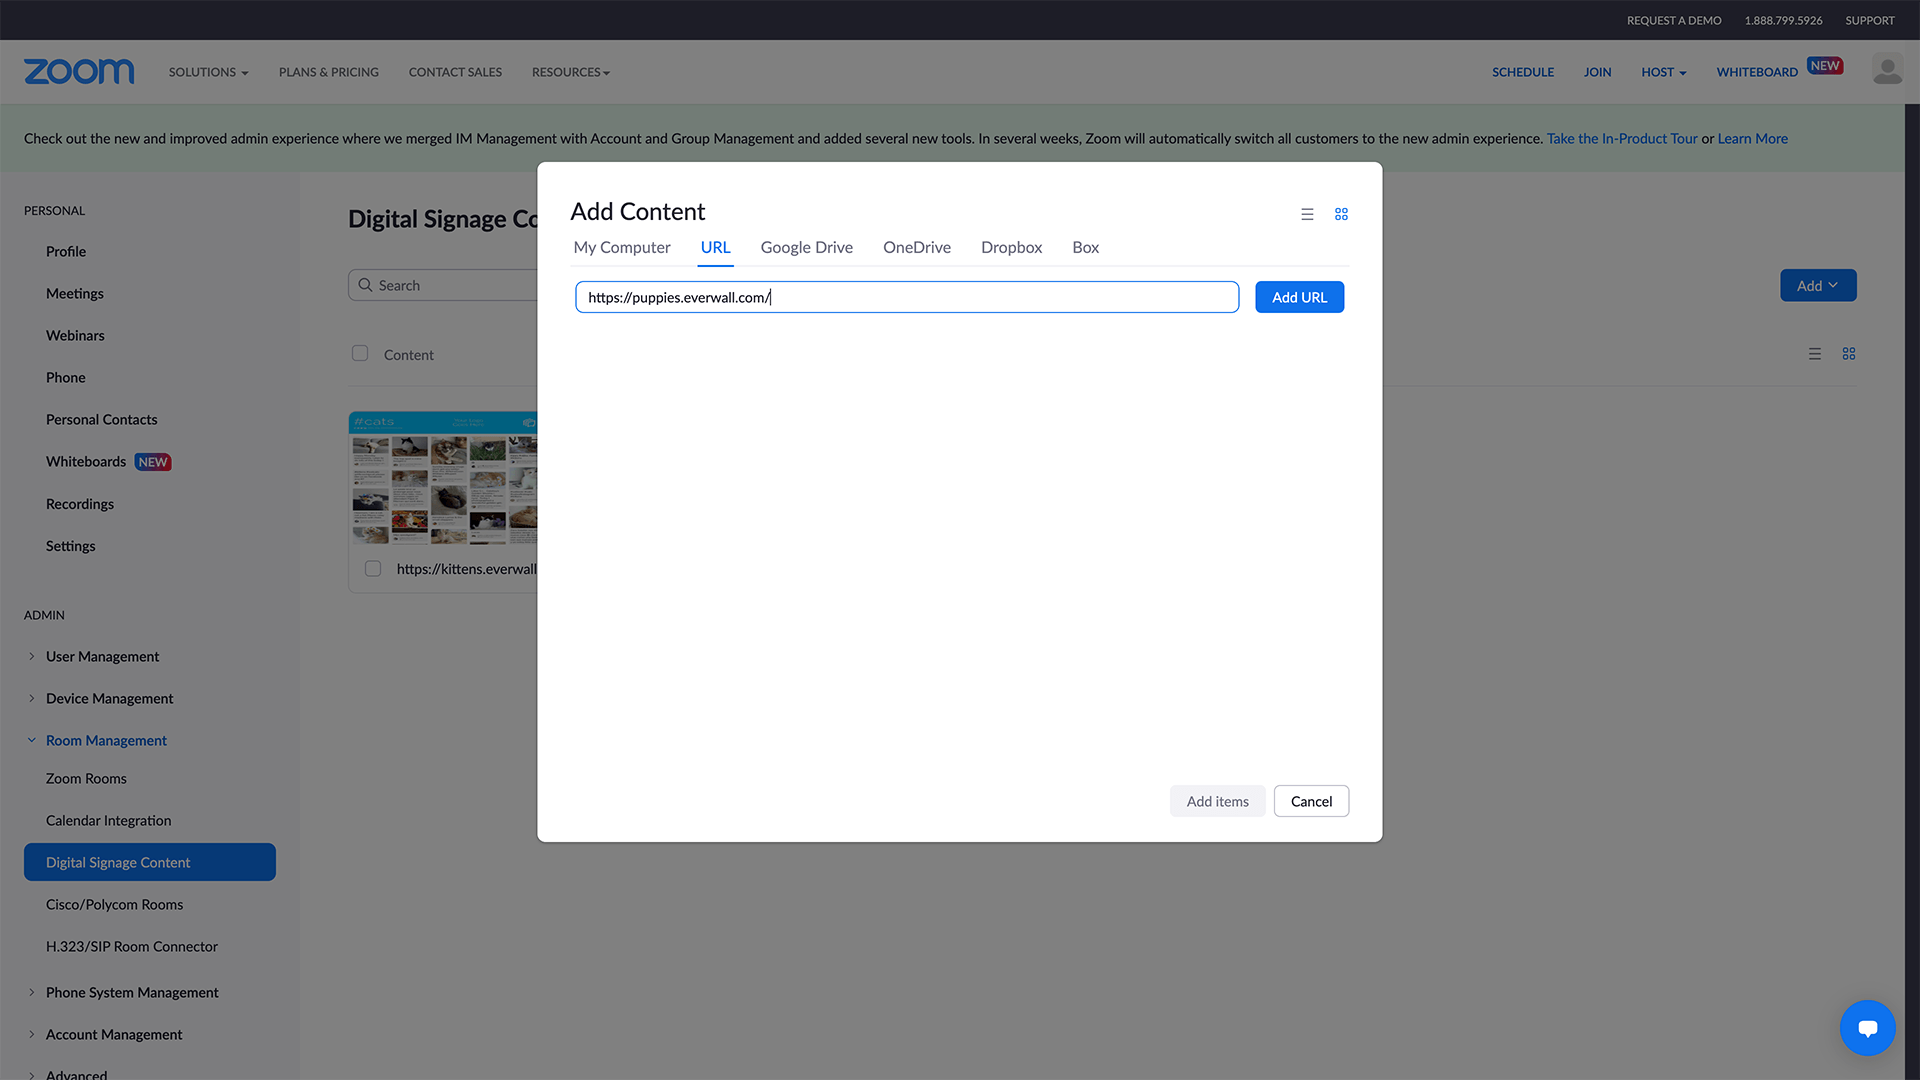Click the Add URL button
This screenshot has width=1920, height=1080.
coord(1299,297)
